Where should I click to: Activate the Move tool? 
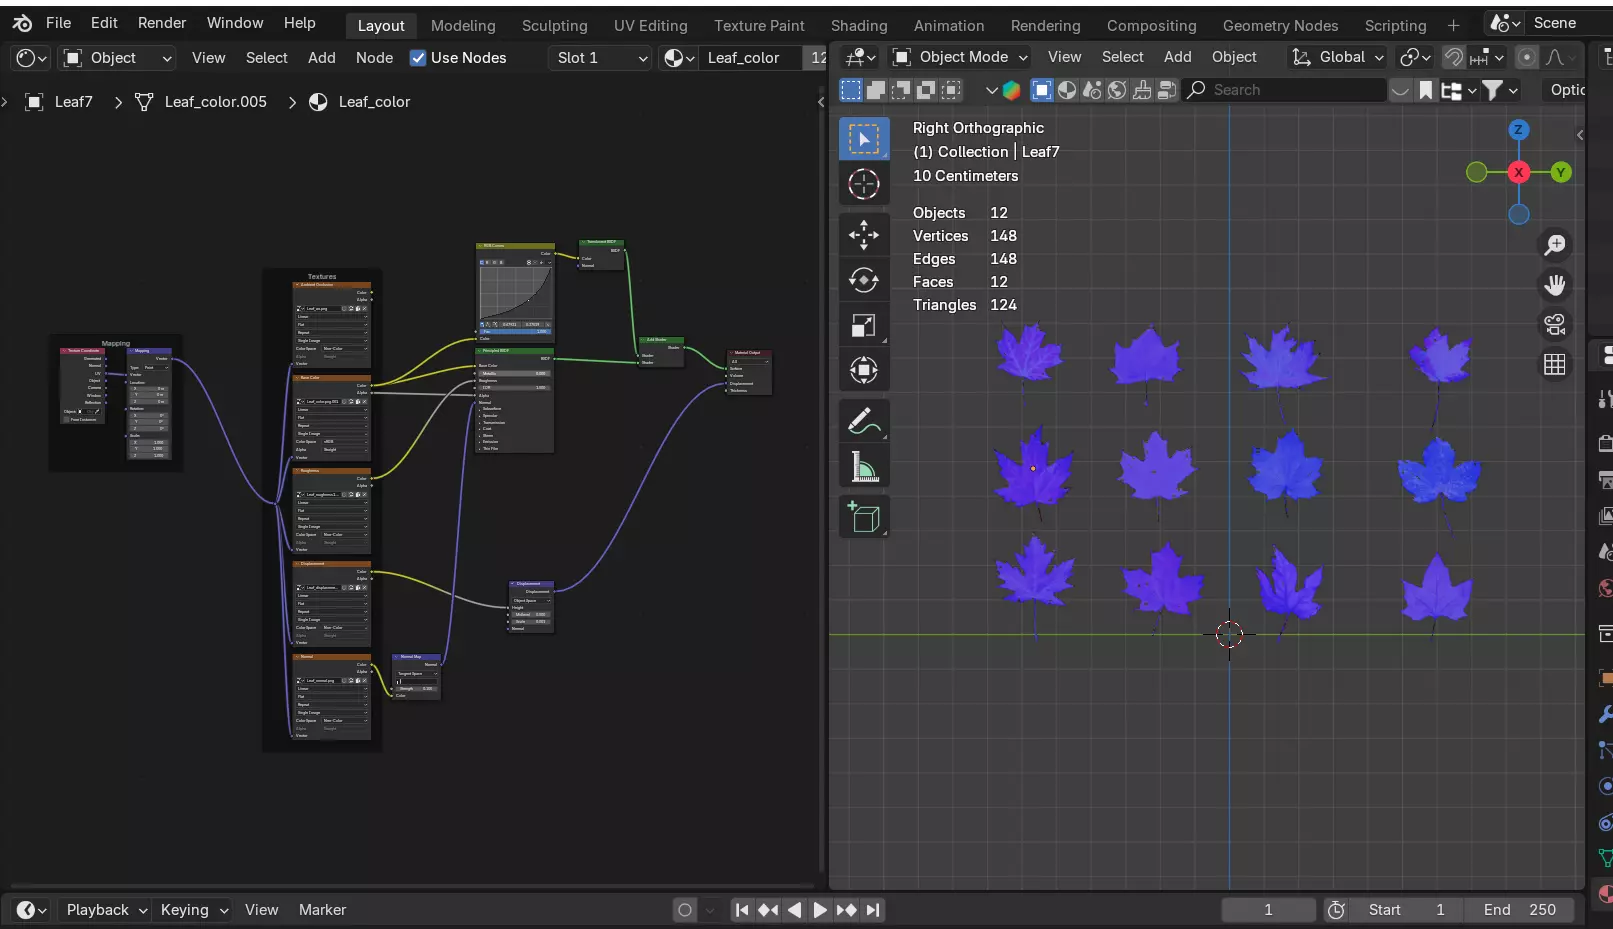pyautogui.click(x=863, y=235)
